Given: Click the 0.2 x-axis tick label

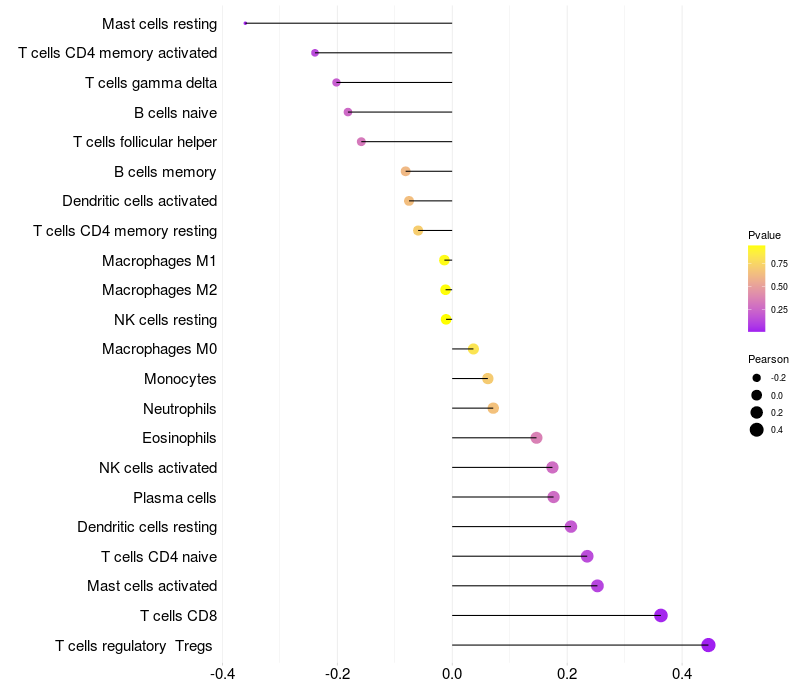Looking at the screenshot, I should [567, 675].
